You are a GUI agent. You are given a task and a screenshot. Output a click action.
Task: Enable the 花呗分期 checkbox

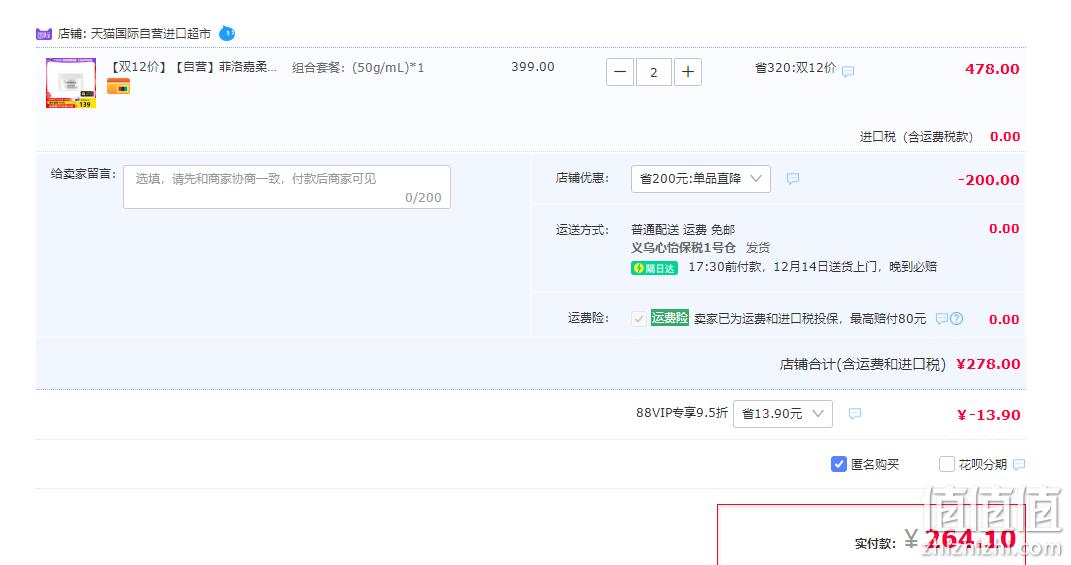click(x=947, y=464)
